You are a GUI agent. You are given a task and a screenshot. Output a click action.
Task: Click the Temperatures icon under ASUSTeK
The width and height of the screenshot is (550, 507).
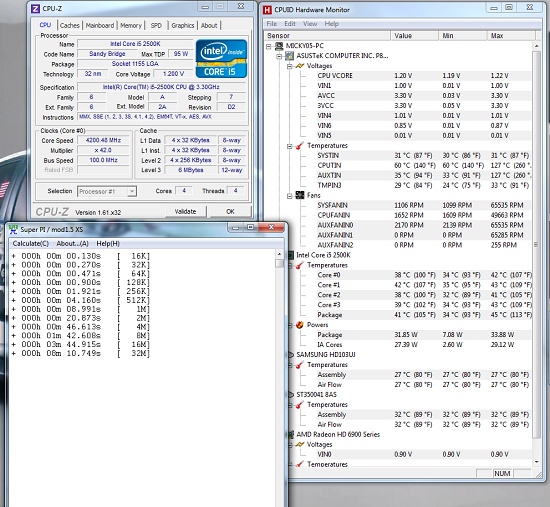[300, 146]
